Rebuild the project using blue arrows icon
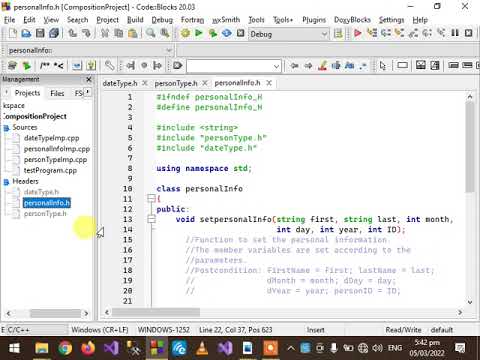This screenshot has height=360, width=480. point(227,33)
